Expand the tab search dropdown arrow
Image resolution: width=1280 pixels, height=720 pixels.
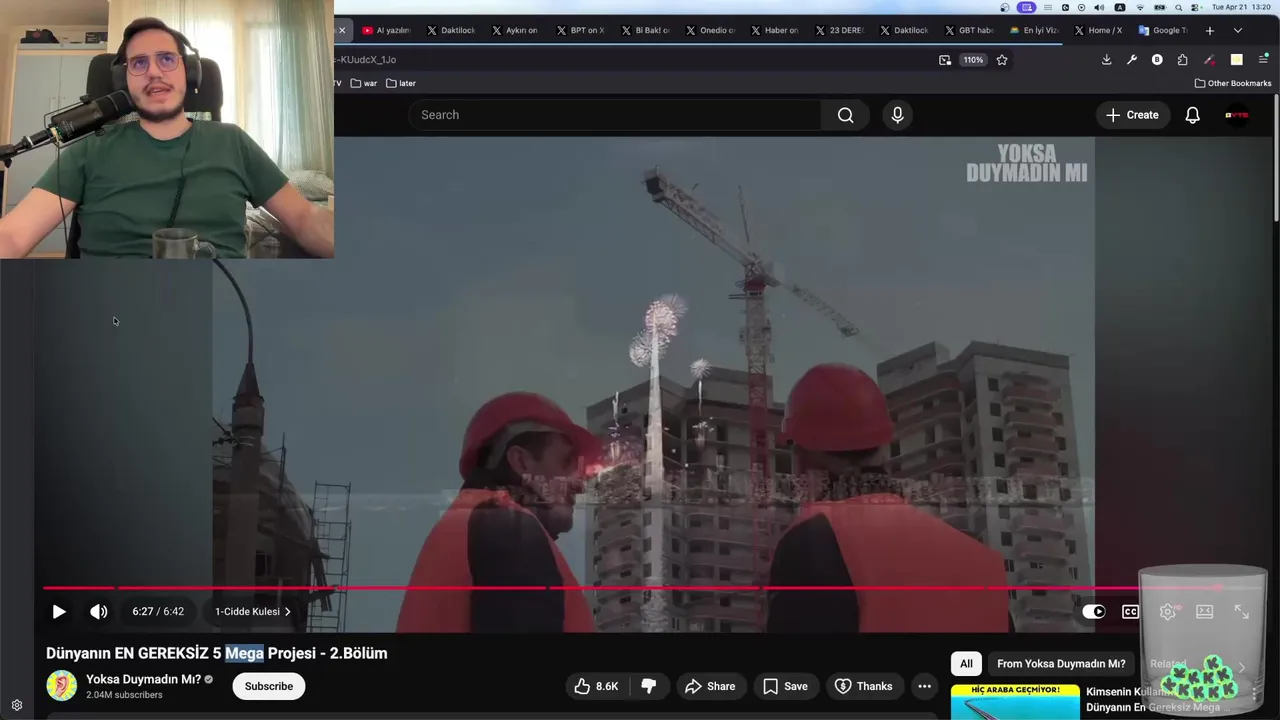1237,30
